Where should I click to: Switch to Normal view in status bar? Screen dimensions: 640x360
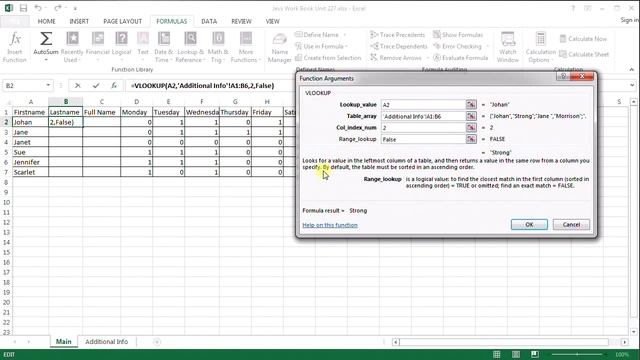497,354
